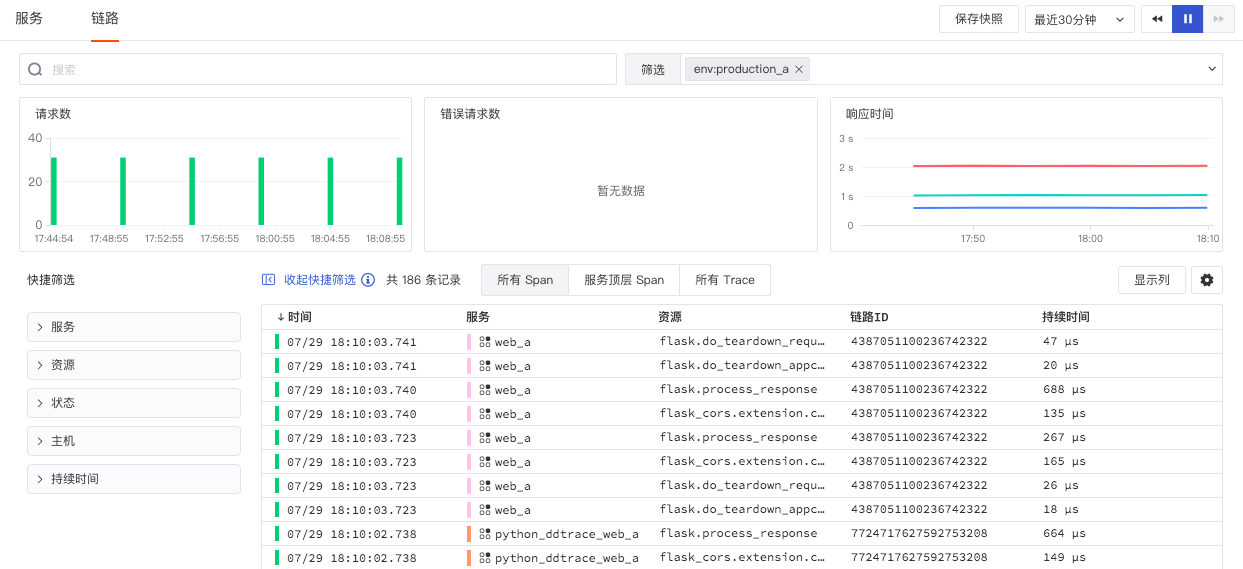Viewport: 1243px width, 569px height.
Task: Select the 所有 Trace tab
Action: coord(725,280)
